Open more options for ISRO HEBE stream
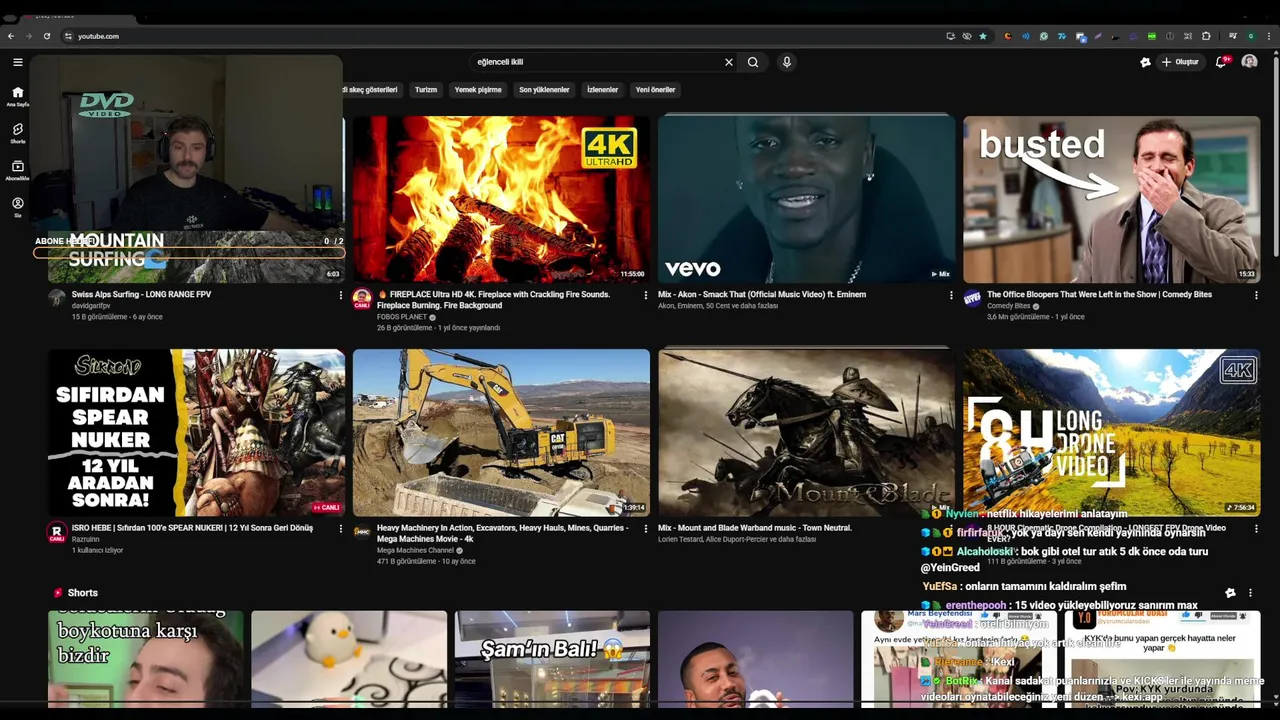1280x720 pixels. (x=340, y=529)
